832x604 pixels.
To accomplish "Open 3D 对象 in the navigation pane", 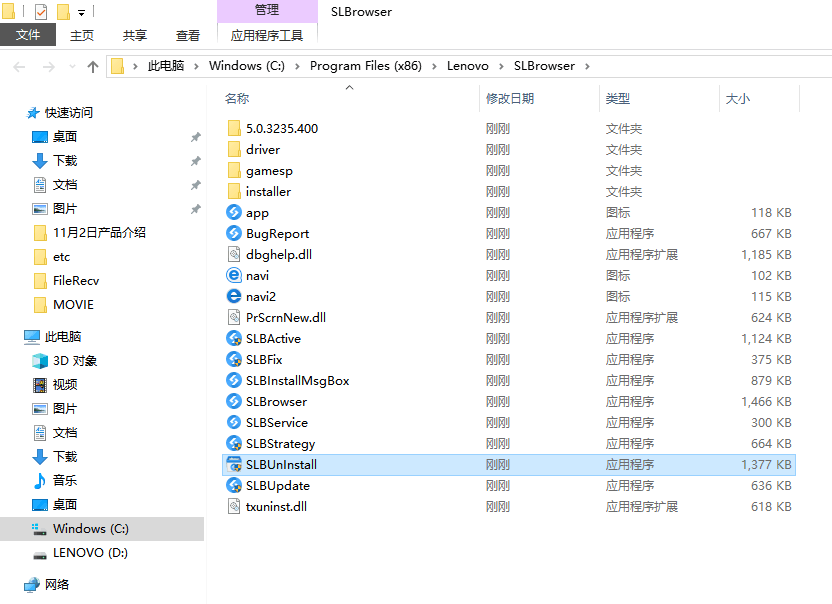I will pyautogui.click(x=75, y=361).
